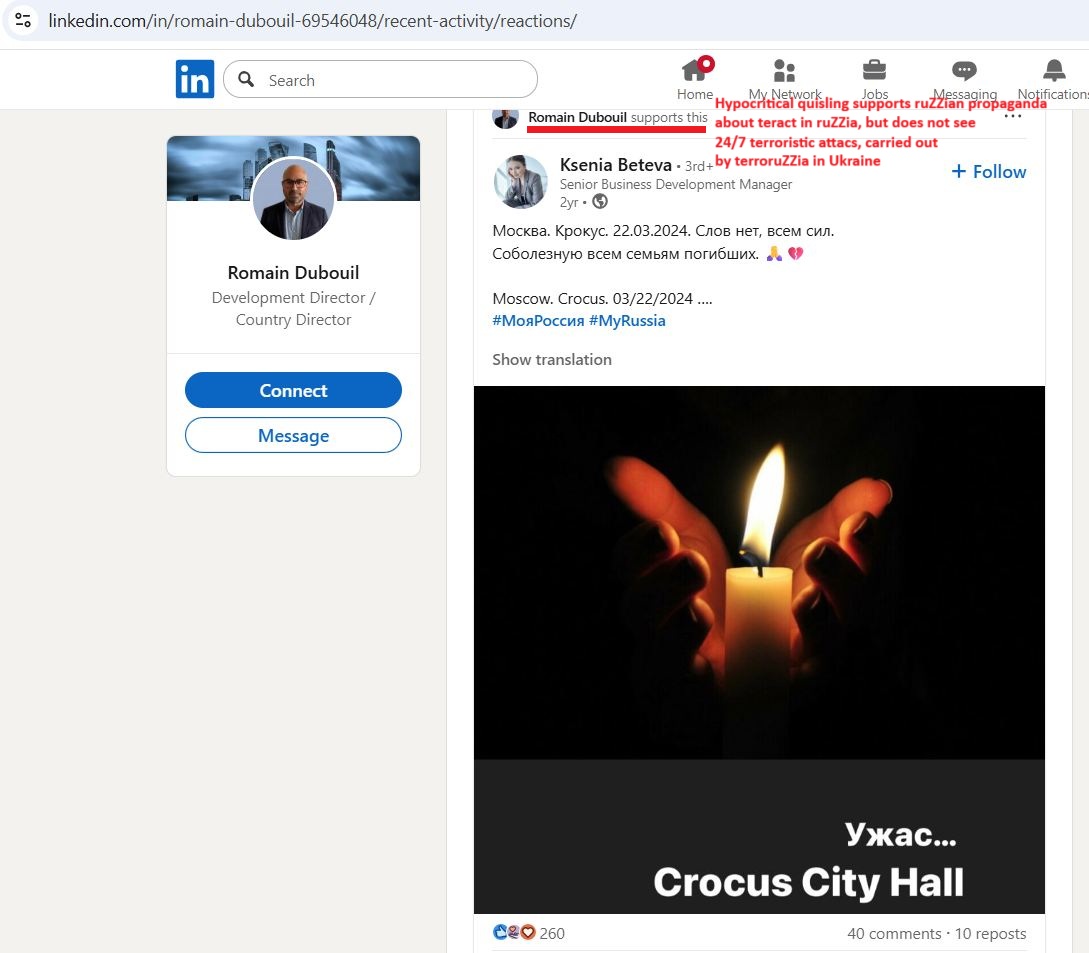Click the Message button
This screenshot has height=953, width=1089.
293,436
